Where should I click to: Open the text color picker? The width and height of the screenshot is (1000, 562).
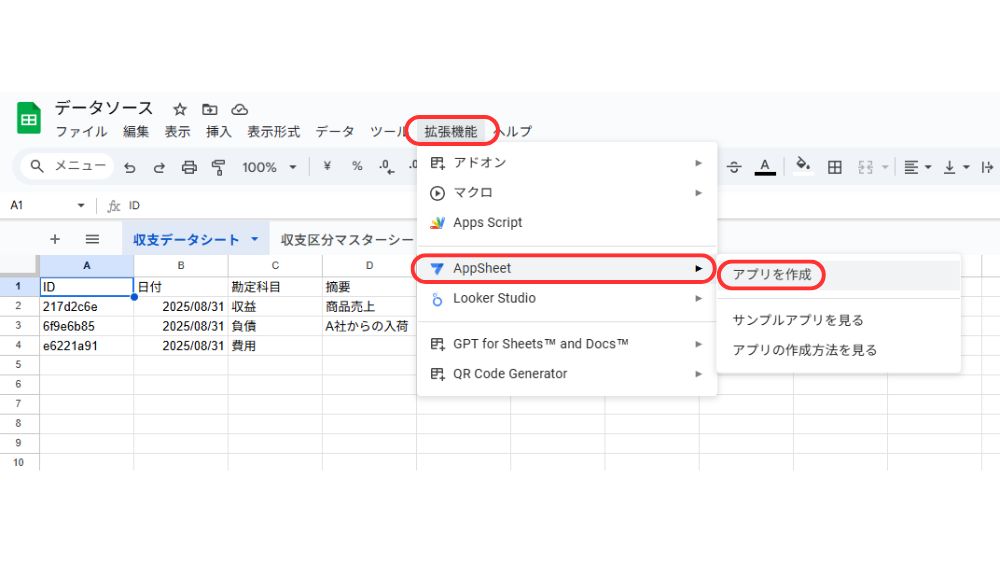765,167
